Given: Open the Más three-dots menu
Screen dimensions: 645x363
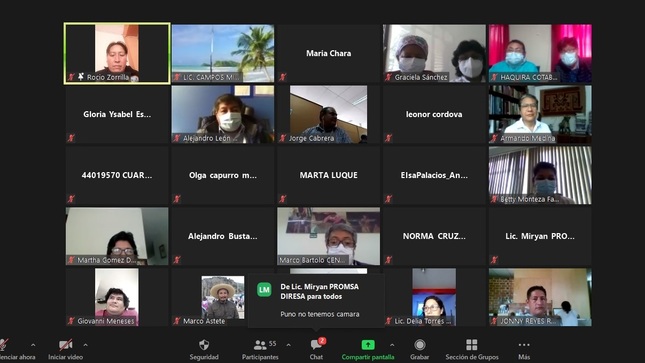Looking at the screenshot, I should point(524,344).
